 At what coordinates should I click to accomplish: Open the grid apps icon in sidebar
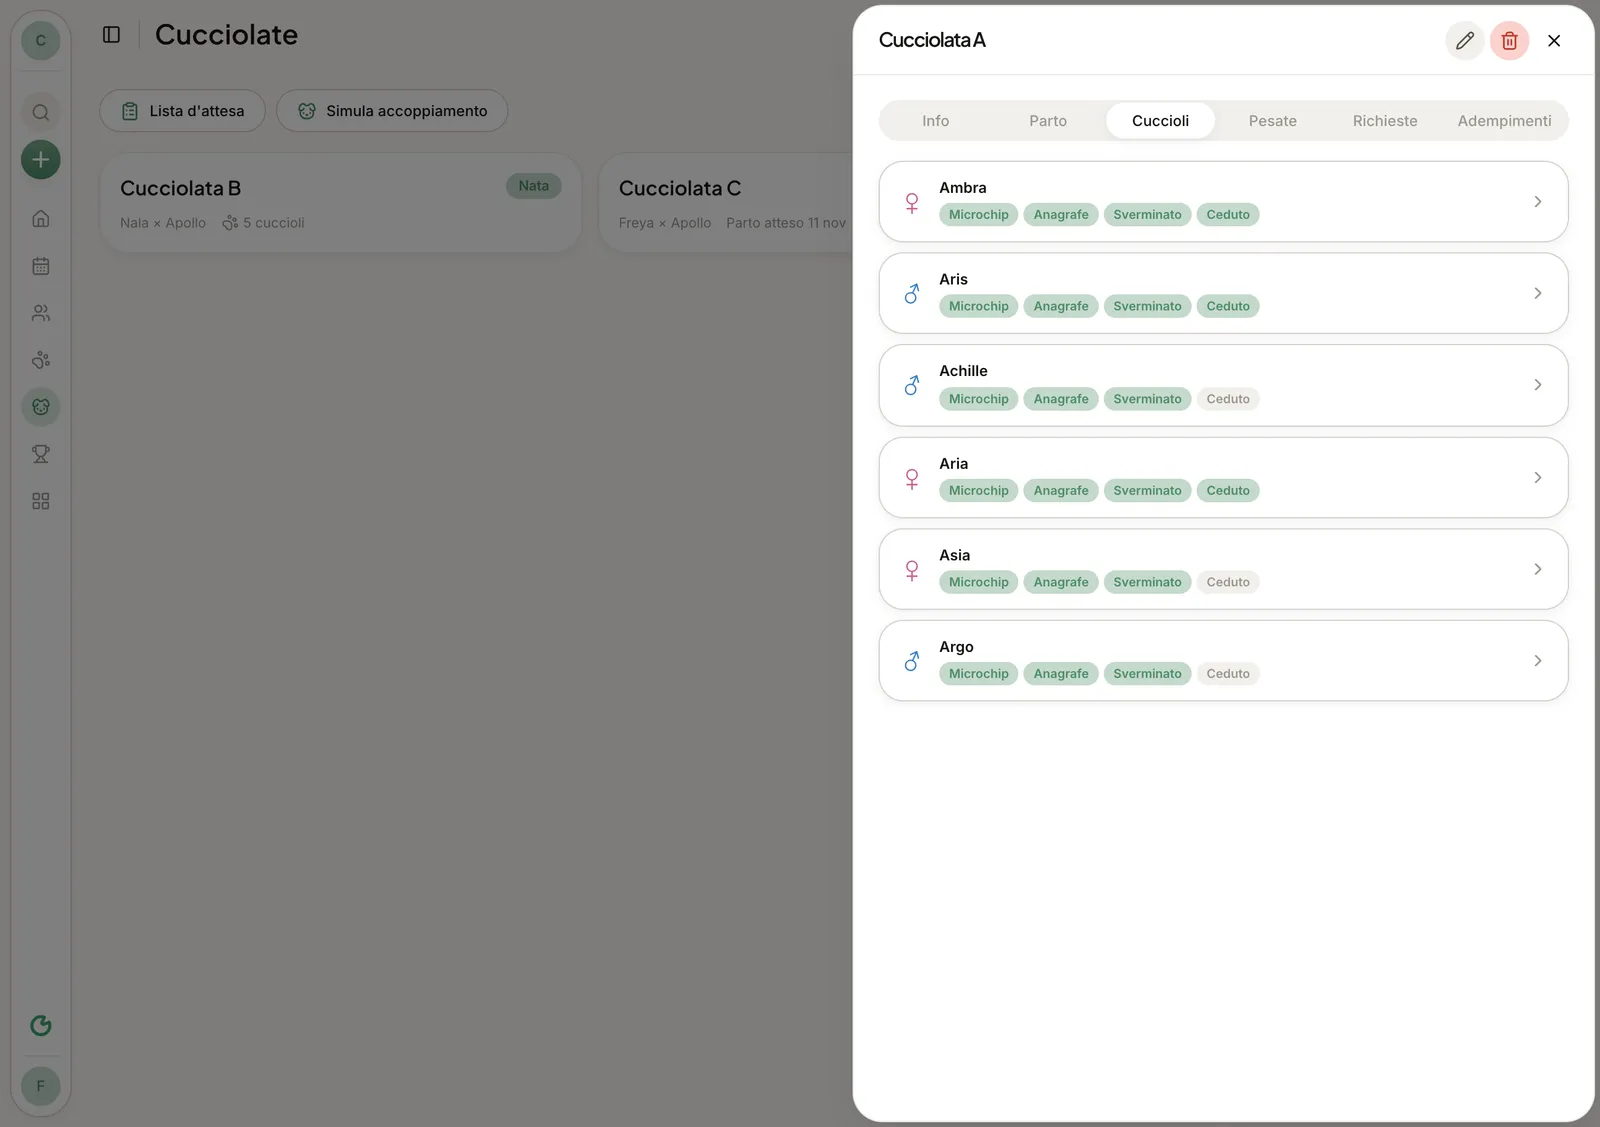coord(41,501)
